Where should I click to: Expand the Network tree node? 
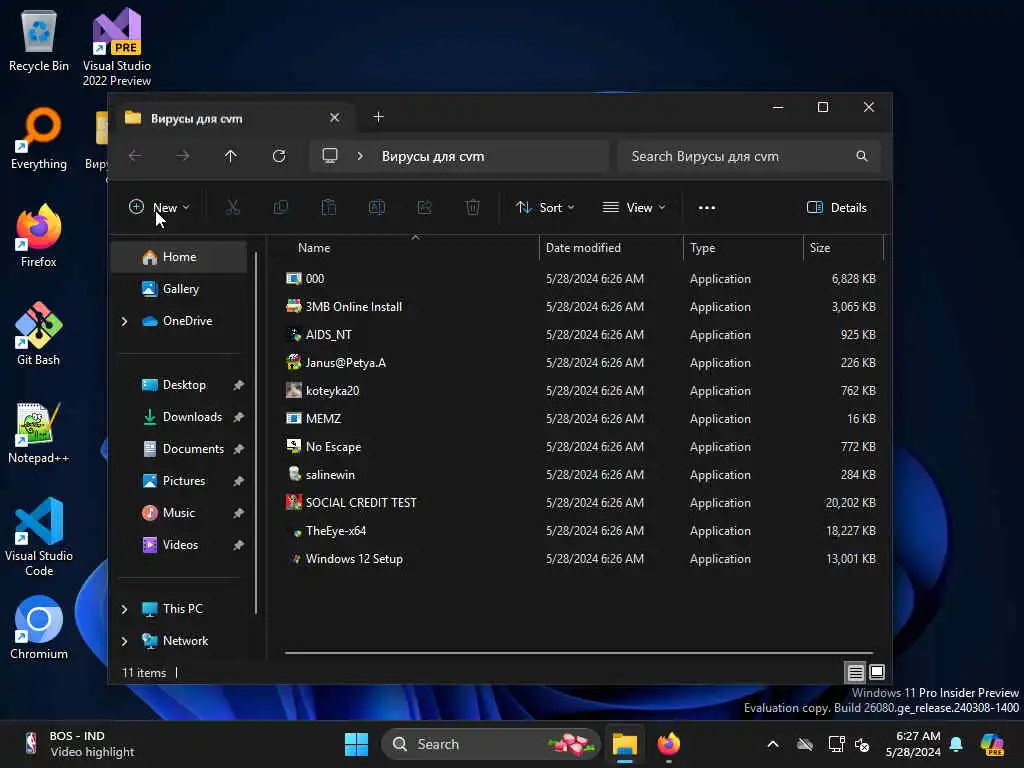(x=124, y=641)
